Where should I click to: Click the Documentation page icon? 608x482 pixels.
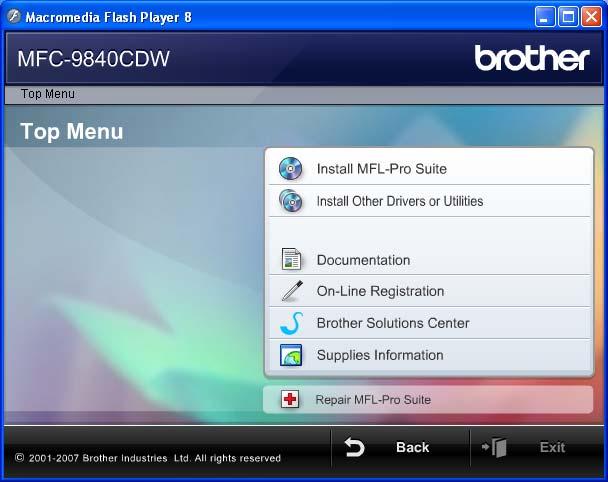(x=291, y=259)
